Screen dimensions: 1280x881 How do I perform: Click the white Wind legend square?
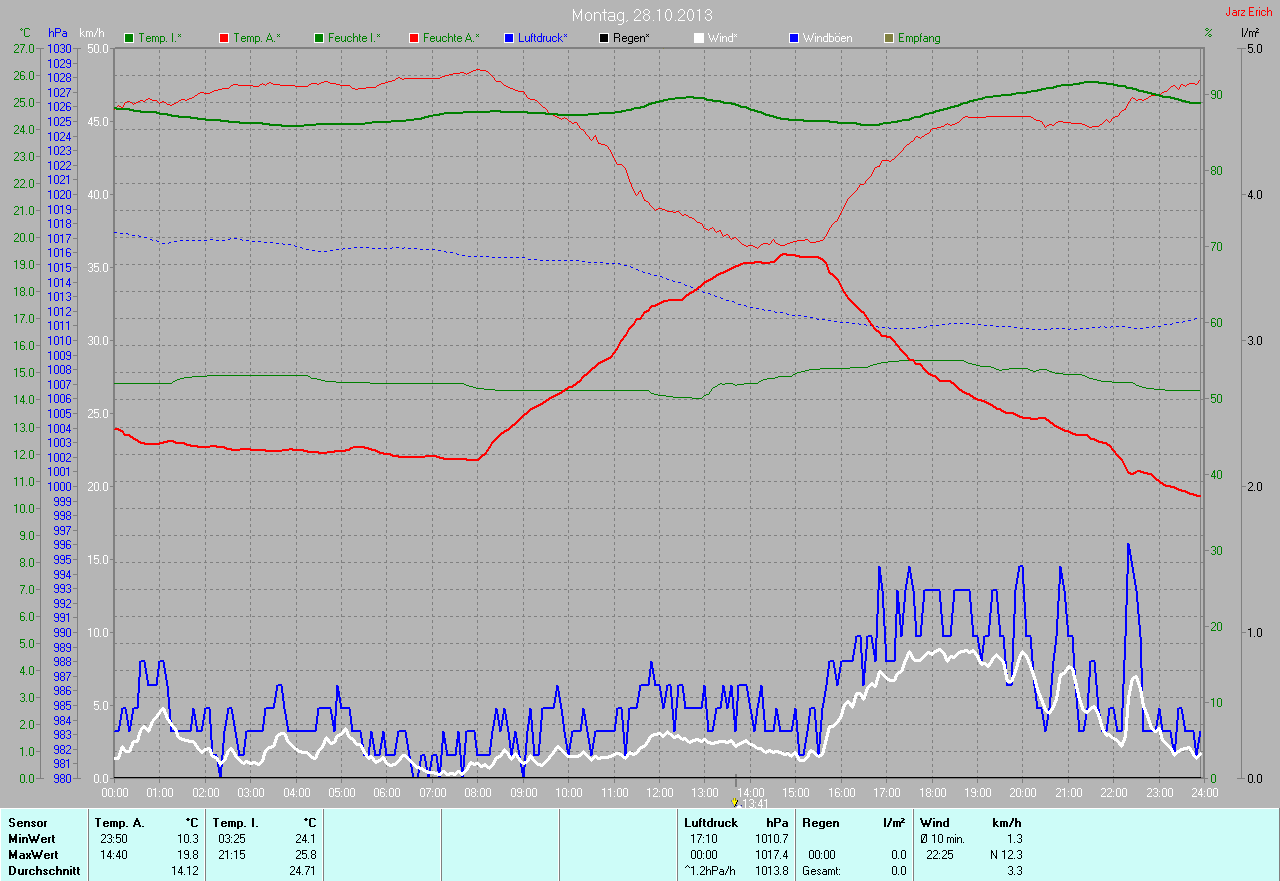pos(699,38)
